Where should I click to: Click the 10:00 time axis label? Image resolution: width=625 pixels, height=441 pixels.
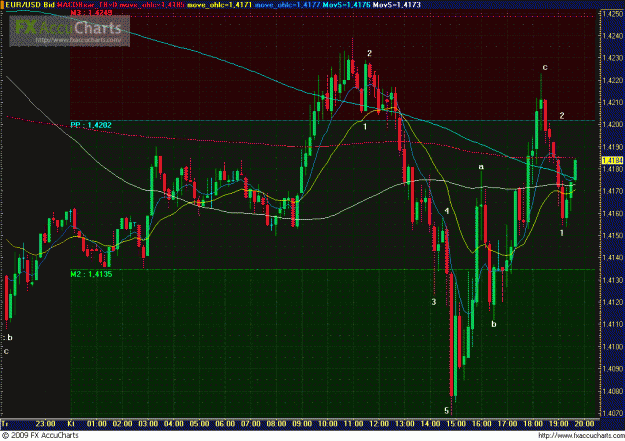[328, 423]
